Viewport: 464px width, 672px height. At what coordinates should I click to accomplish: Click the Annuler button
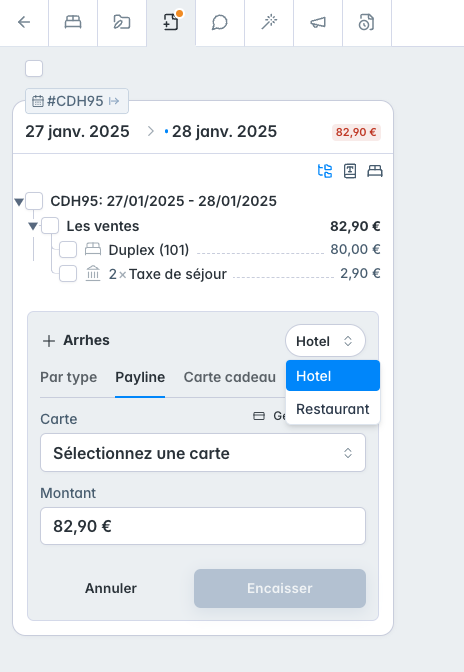[x=111, y=588]
